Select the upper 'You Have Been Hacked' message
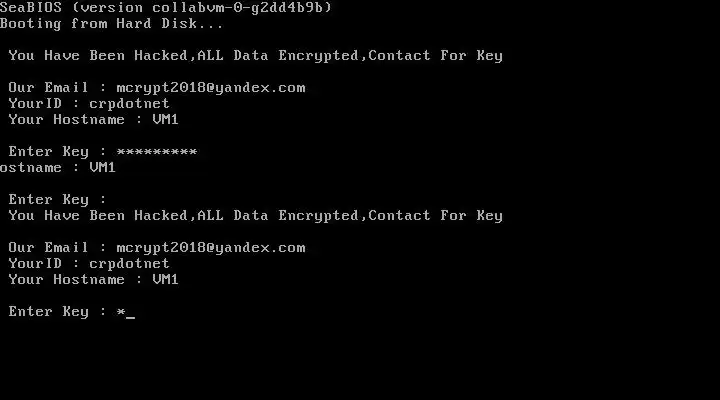Image resolution: width=720 pixels, height=400 pixels. pyautogui.click(x=255, y=56)
